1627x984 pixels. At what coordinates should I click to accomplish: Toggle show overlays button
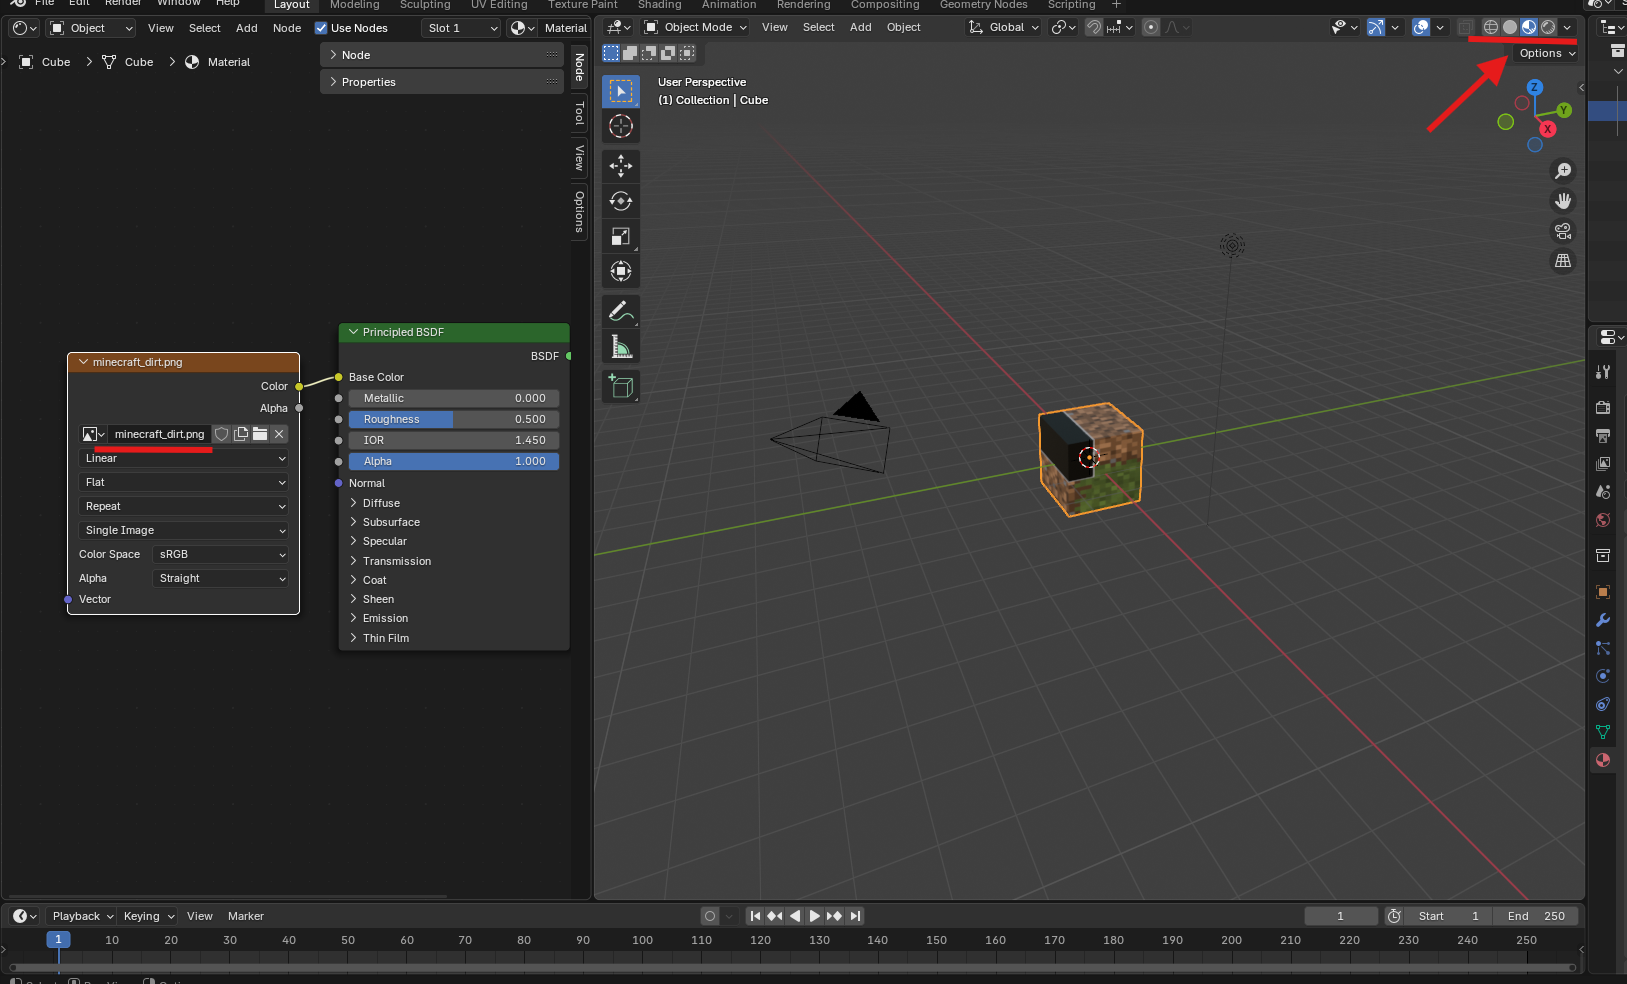click(1421, 27)
